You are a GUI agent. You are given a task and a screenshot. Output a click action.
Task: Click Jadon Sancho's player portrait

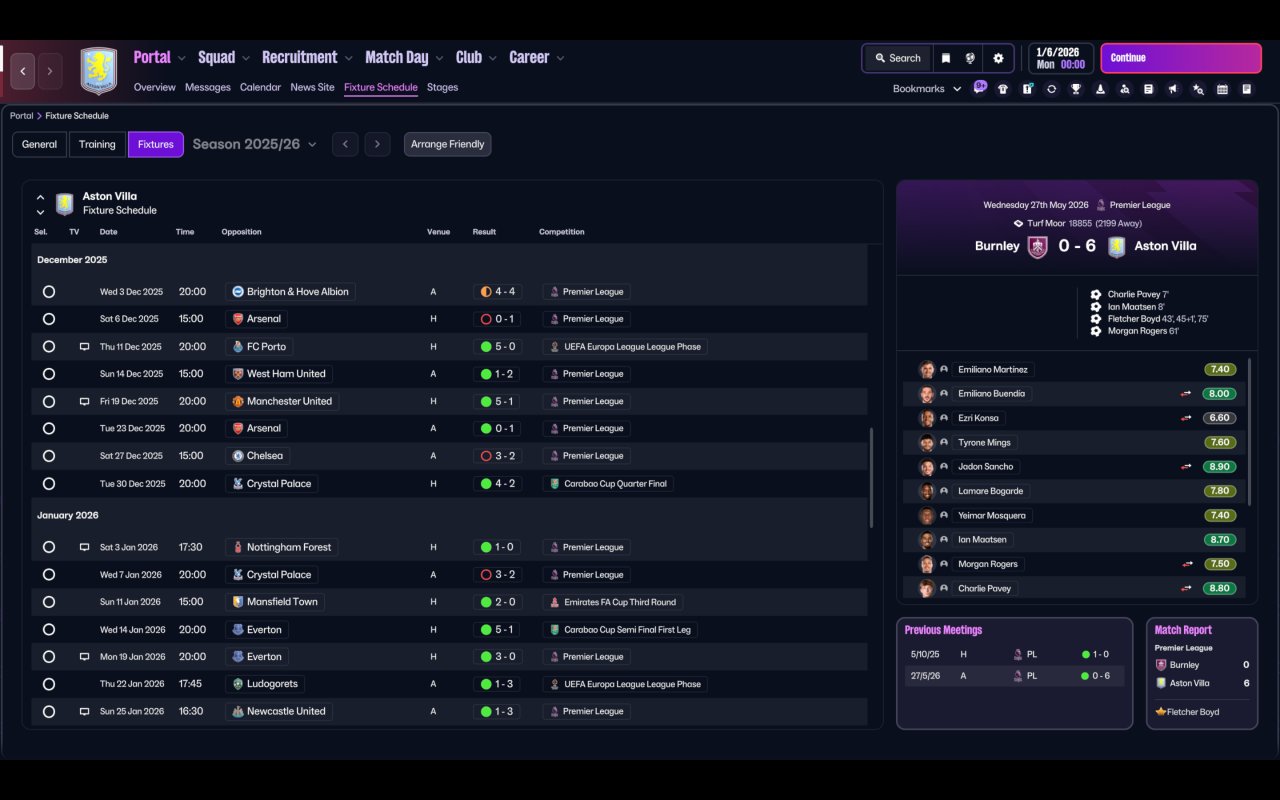click(927, 467)
